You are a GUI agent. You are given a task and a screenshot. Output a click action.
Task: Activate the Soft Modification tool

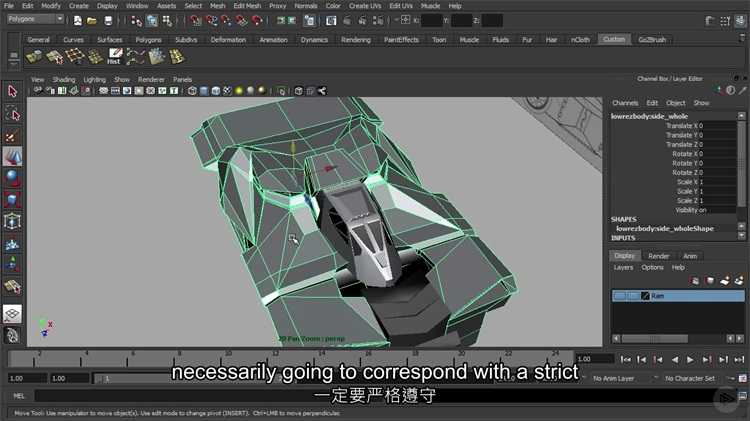[x=12, y=244]
